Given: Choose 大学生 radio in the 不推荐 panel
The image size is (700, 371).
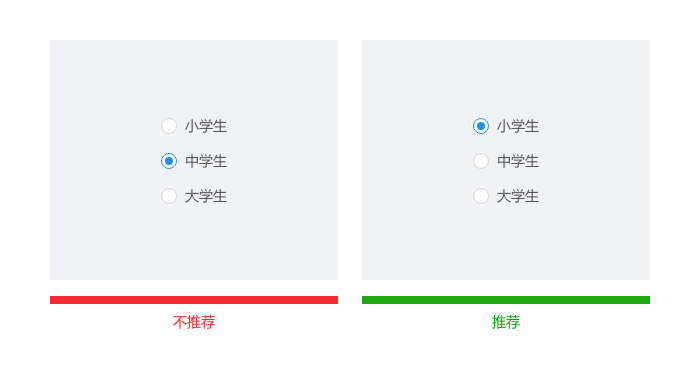Looking at the screenshot, I should [169, 196].
